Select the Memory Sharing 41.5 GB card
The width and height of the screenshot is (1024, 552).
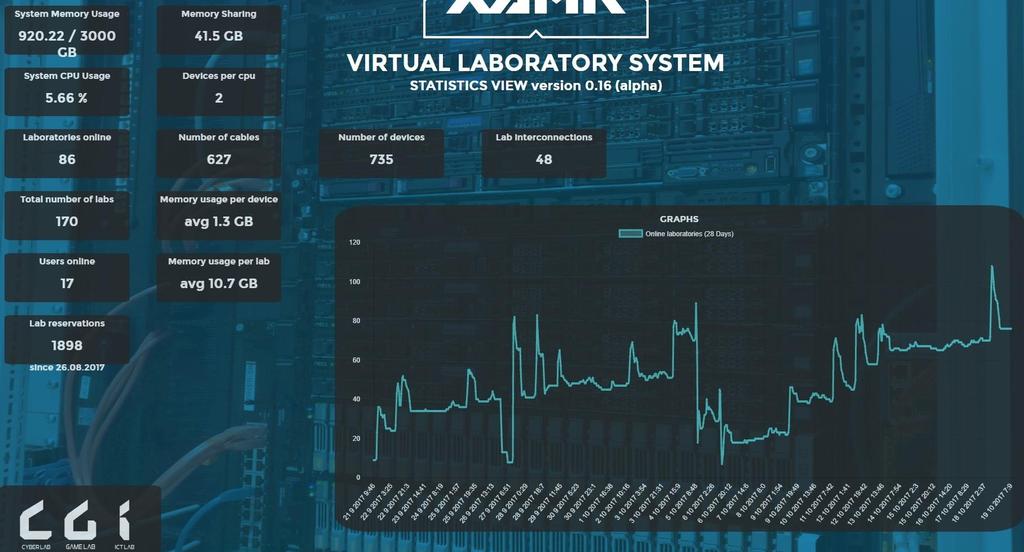point(219,30)
